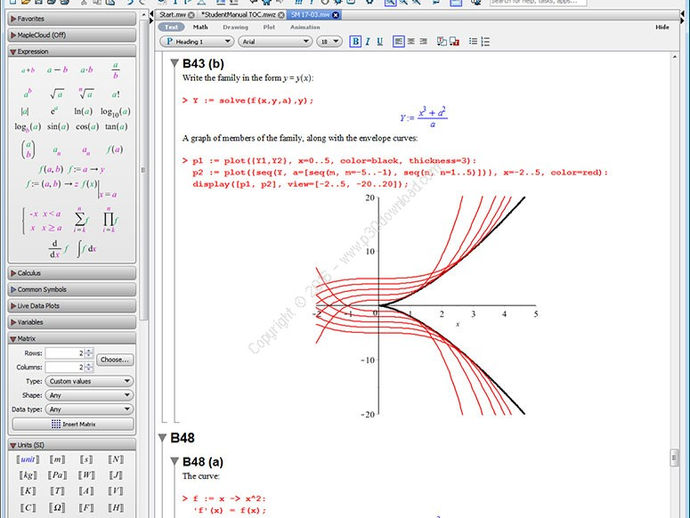The height and width of the screenshot is (518, 690).
Task: Insert the piecewise function template
Action: point(43,220)
